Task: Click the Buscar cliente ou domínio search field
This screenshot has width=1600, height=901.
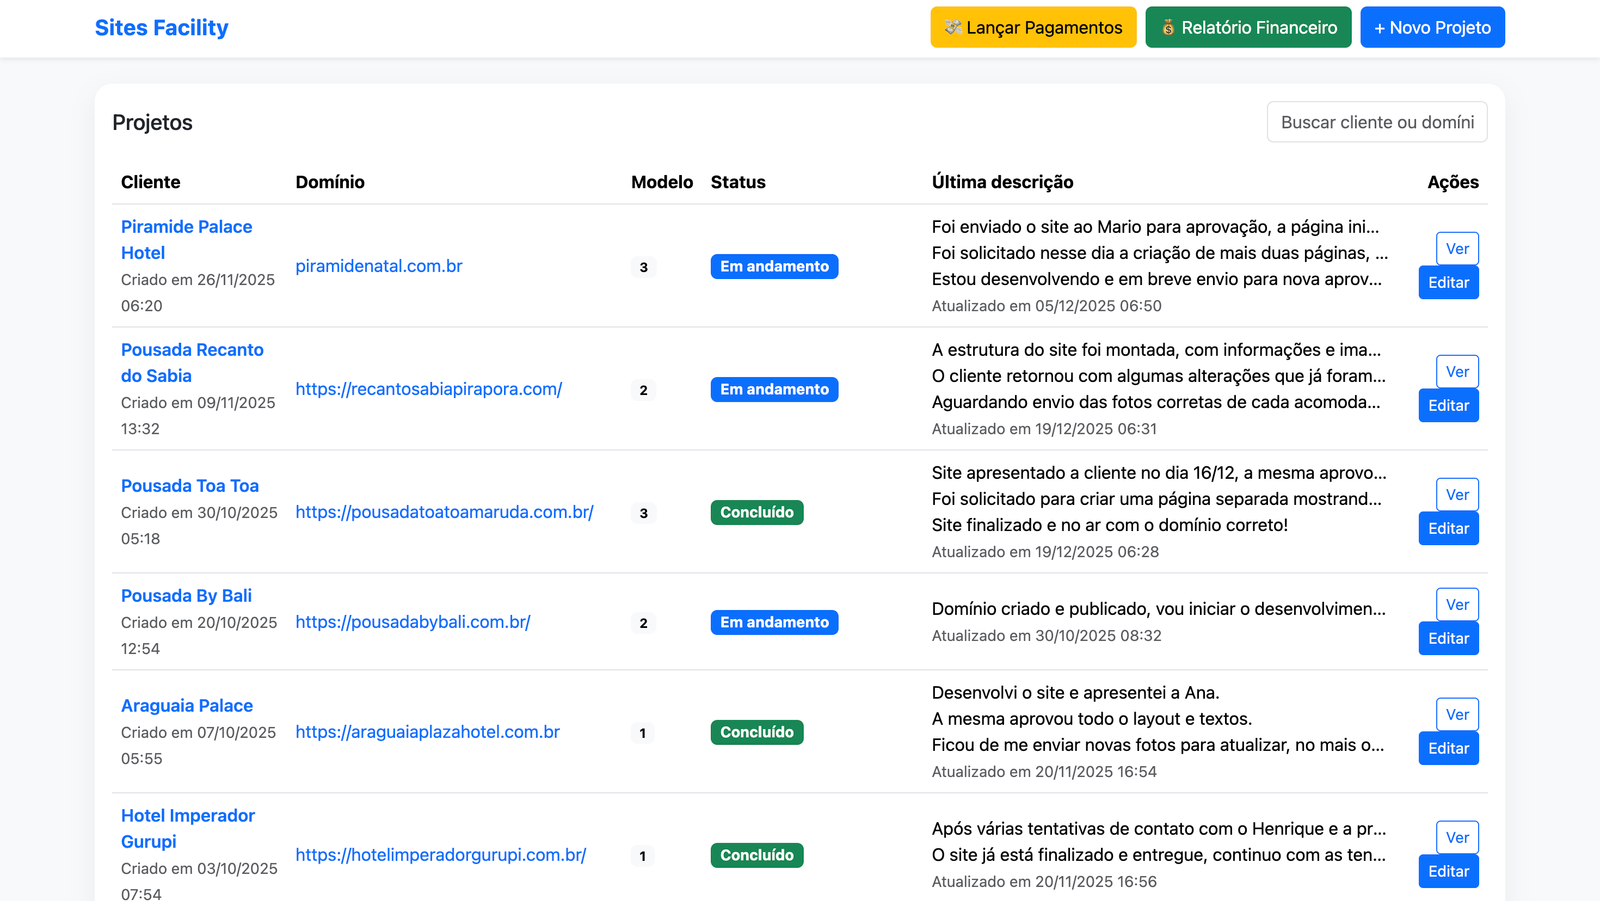Action: [x=1377, y=121]
